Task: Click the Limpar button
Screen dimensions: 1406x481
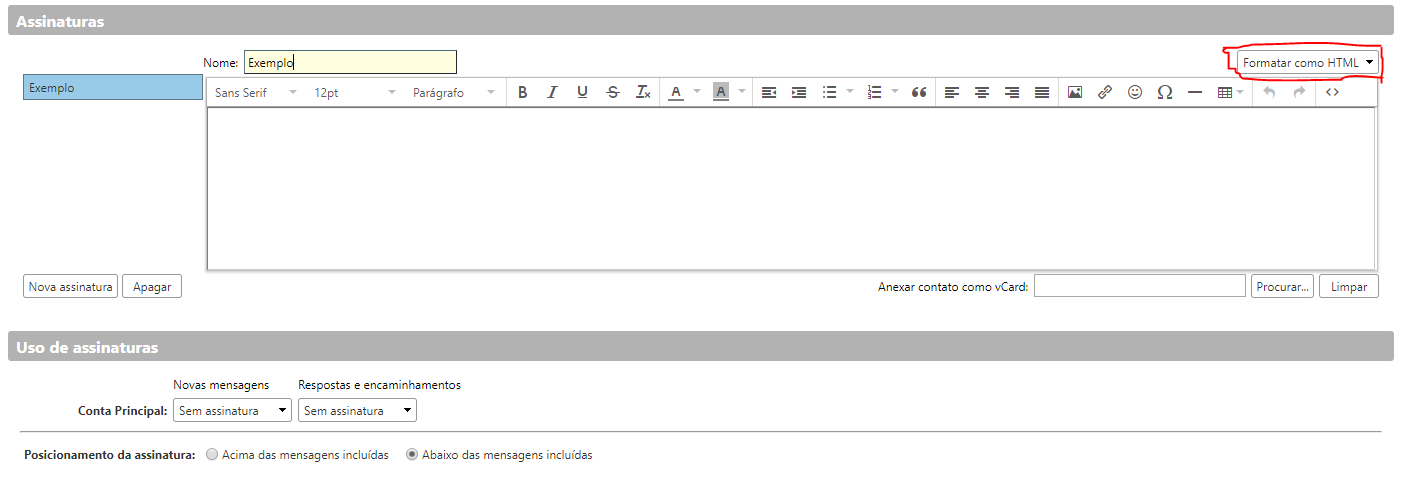Action: (x=1349, y=286)
